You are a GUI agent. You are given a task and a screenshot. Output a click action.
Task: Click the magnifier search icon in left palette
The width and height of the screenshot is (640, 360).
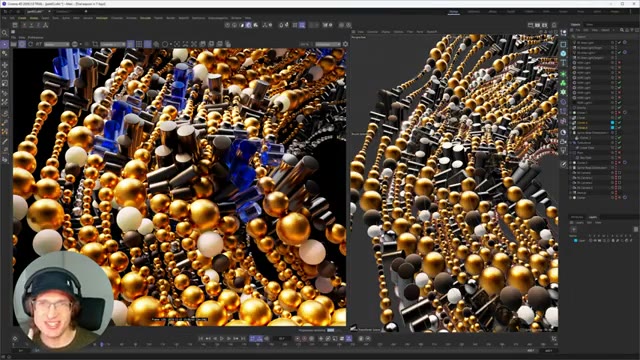point(5,33)
